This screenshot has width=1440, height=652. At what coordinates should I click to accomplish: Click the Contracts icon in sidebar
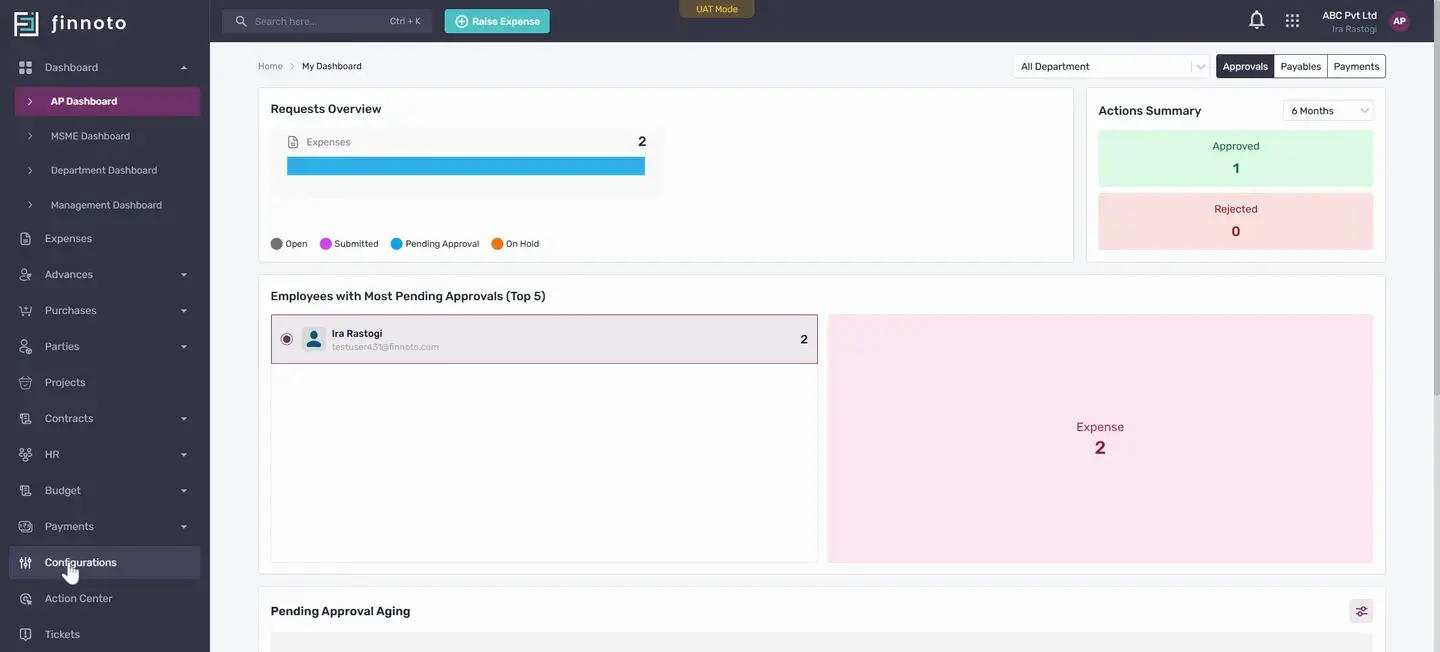click(26, 418)
